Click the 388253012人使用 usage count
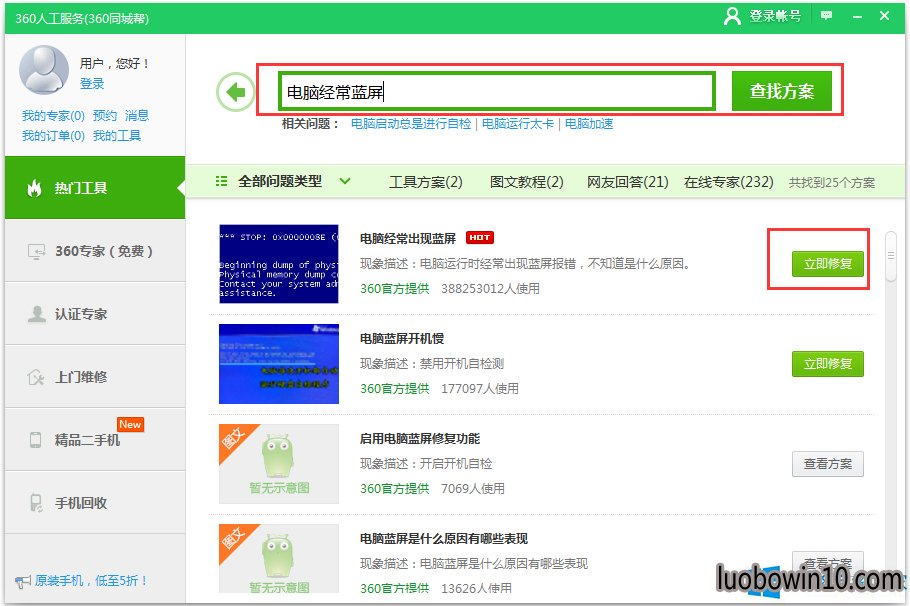Image resolution: width=910 pixels, height=606 pixels. 490,288
